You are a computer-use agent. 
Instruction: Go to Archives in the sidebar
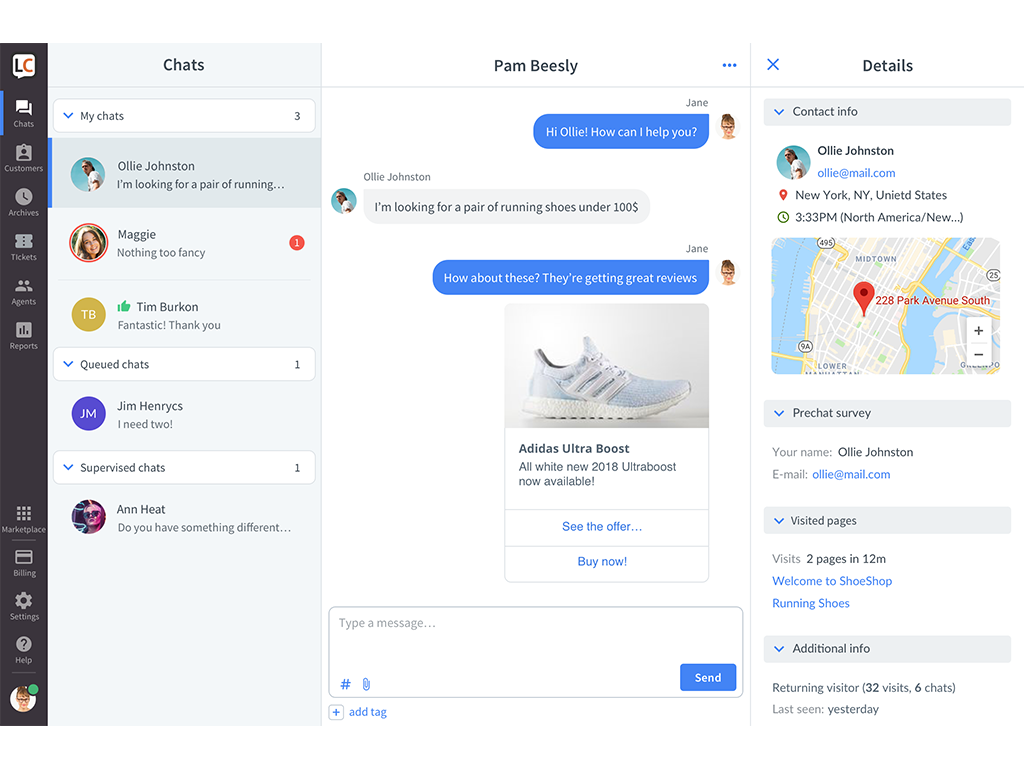(23, 201)
